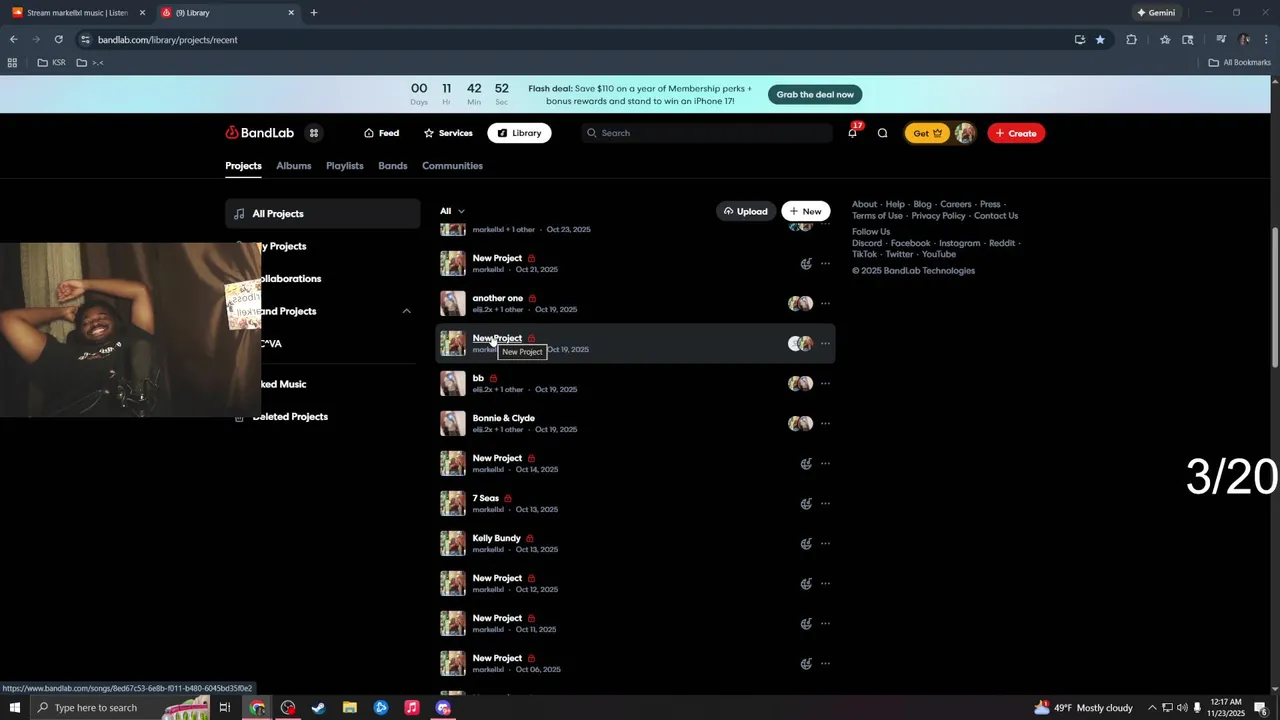
Task: Open the Bonnie & Clyde project
Action: pyautogui.click(x=504, y=418)
